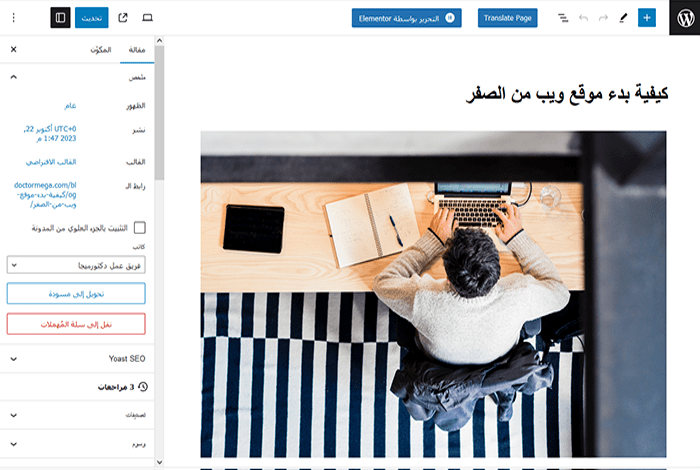This screenshot has height=470, width=700.
Task: Click the Elementor logo icon in button
Action: [450, 18]
